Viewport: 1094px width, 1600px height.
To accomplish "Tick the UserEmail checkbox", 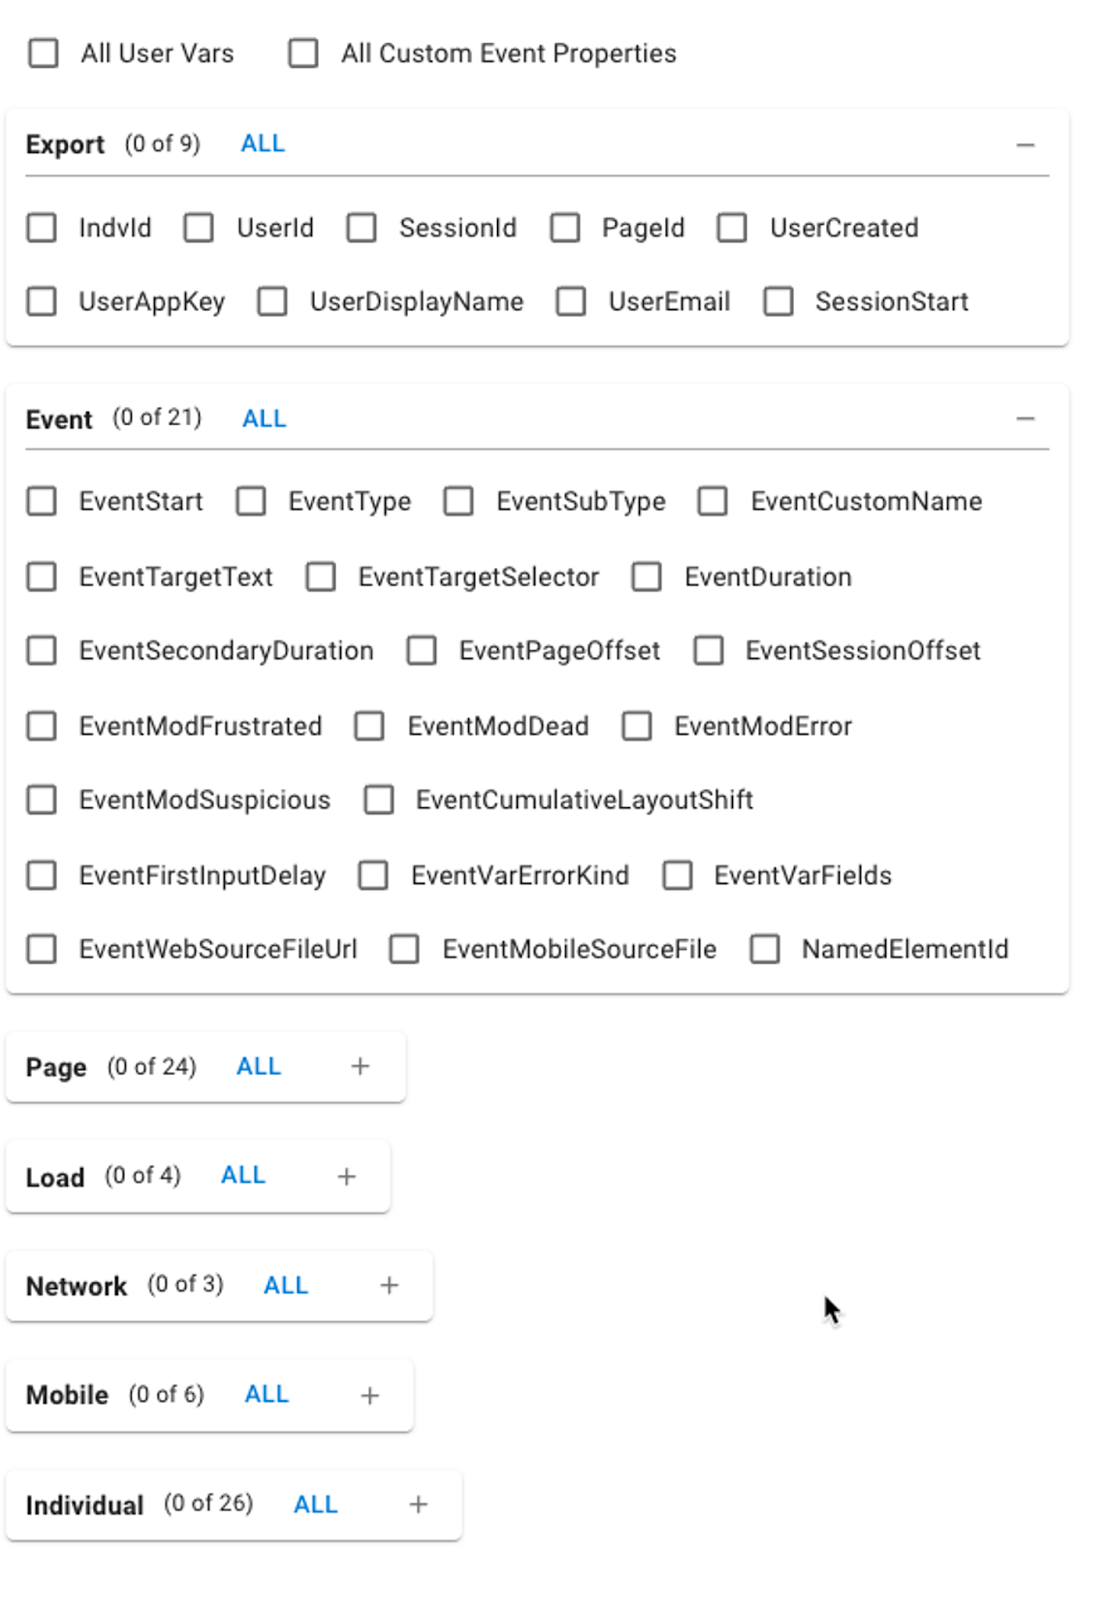I will tap(571, 301).
